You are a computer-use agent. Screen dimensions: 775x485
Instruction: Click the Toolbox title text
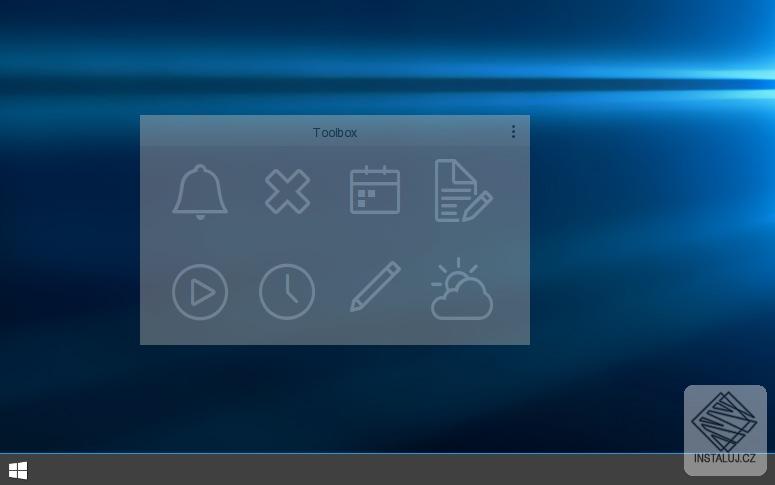click(x=335, y=132)
